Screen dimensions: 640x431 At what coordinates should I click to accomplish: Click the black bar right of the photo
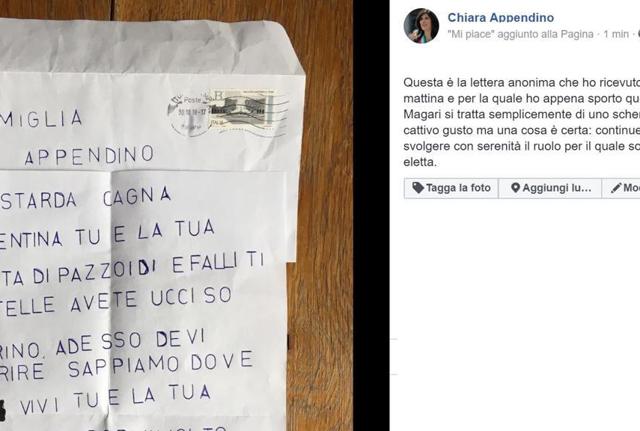[371, 216]
